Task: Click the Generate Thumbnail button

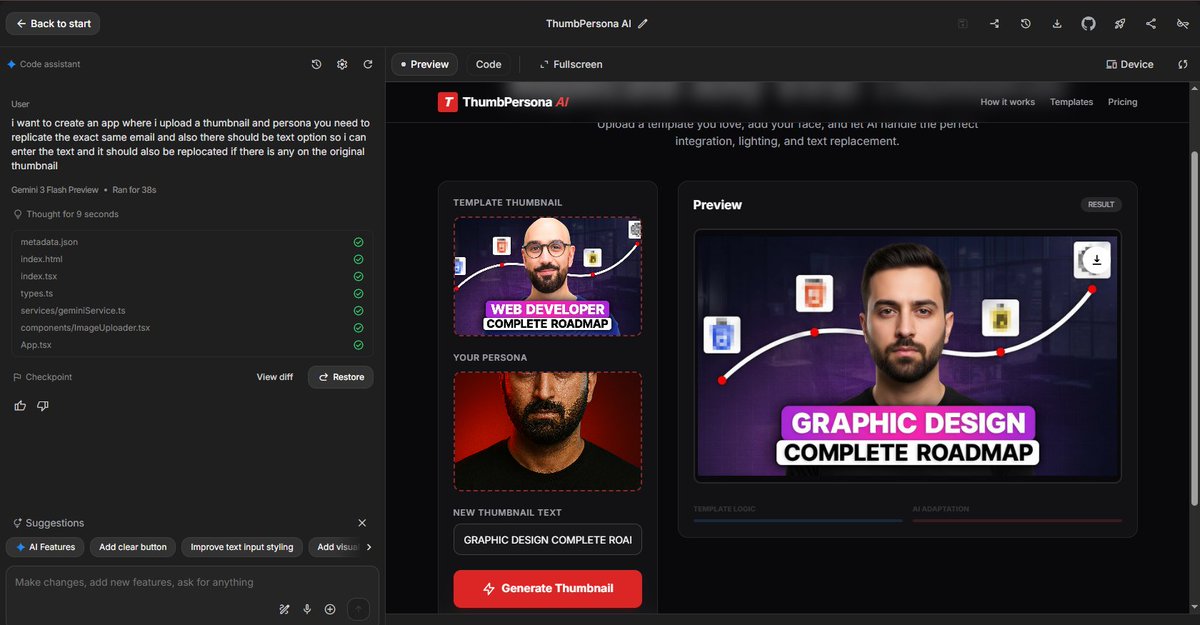Action: click(x=548, y=589)
